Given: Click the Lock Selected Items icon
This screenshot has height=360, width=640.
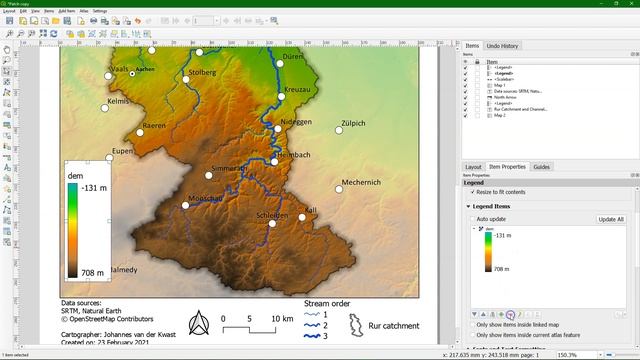Looking at the screenshot, I should [70, 33].
